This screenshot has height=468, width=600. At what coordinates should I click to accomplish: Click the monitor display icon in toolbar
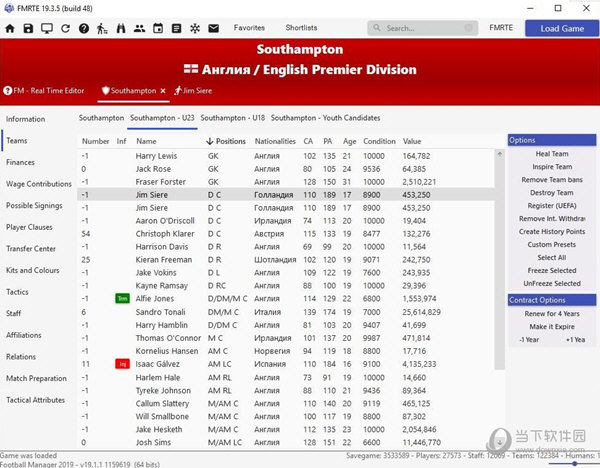[46, 28]
